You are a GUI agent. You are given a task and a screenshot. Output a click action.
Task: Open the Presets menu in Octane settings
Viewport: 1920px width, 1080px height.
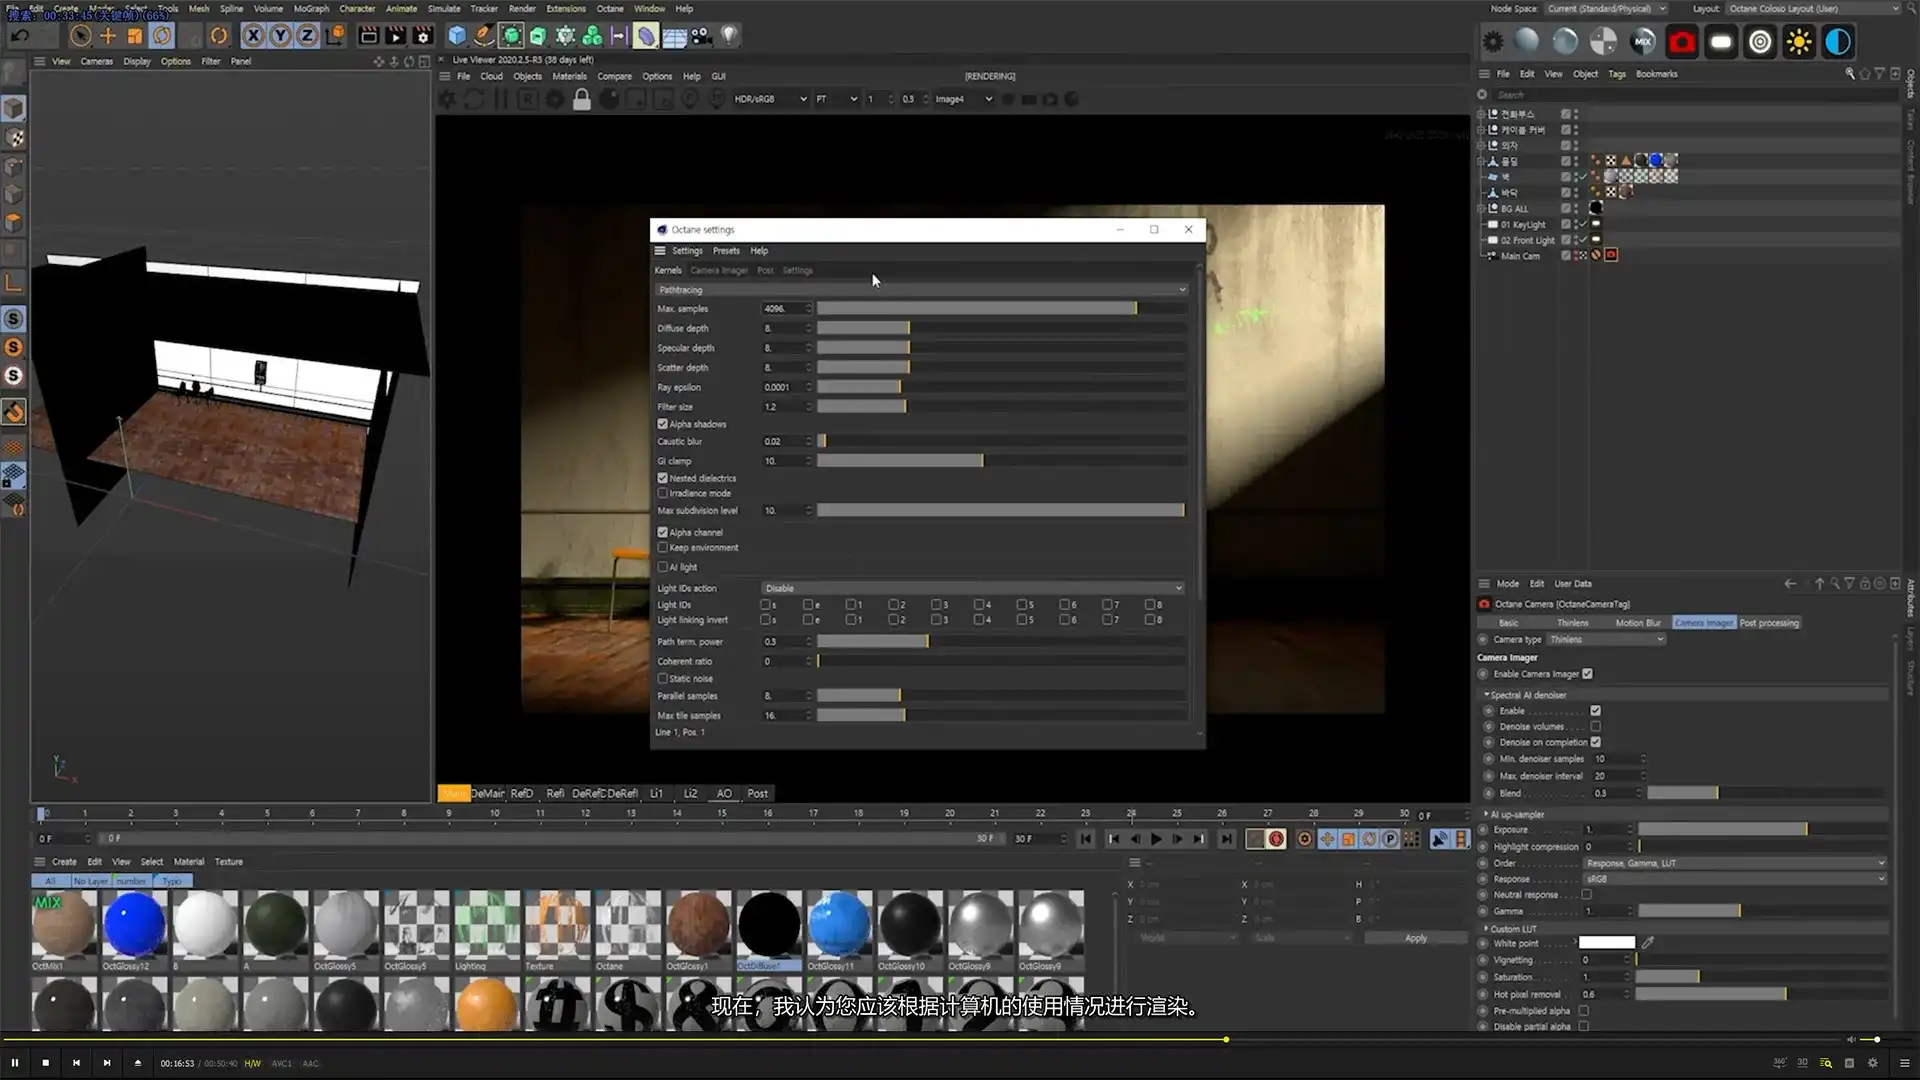(x=726, y=251)
